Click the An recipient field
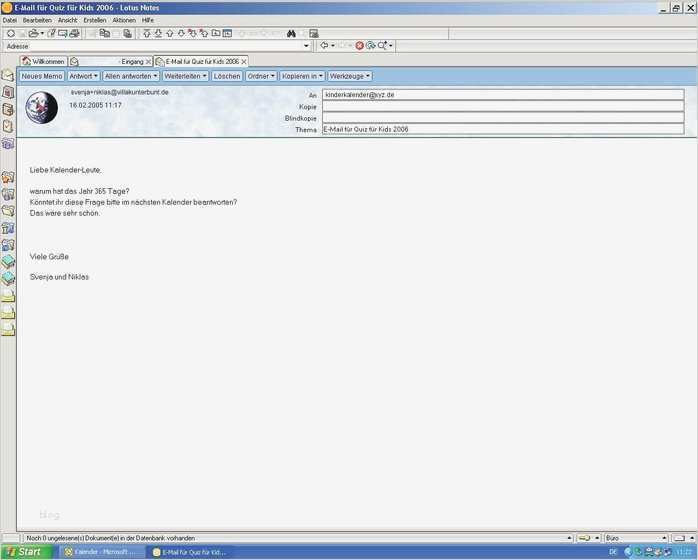The image size is (698, 560). (503, 95)
